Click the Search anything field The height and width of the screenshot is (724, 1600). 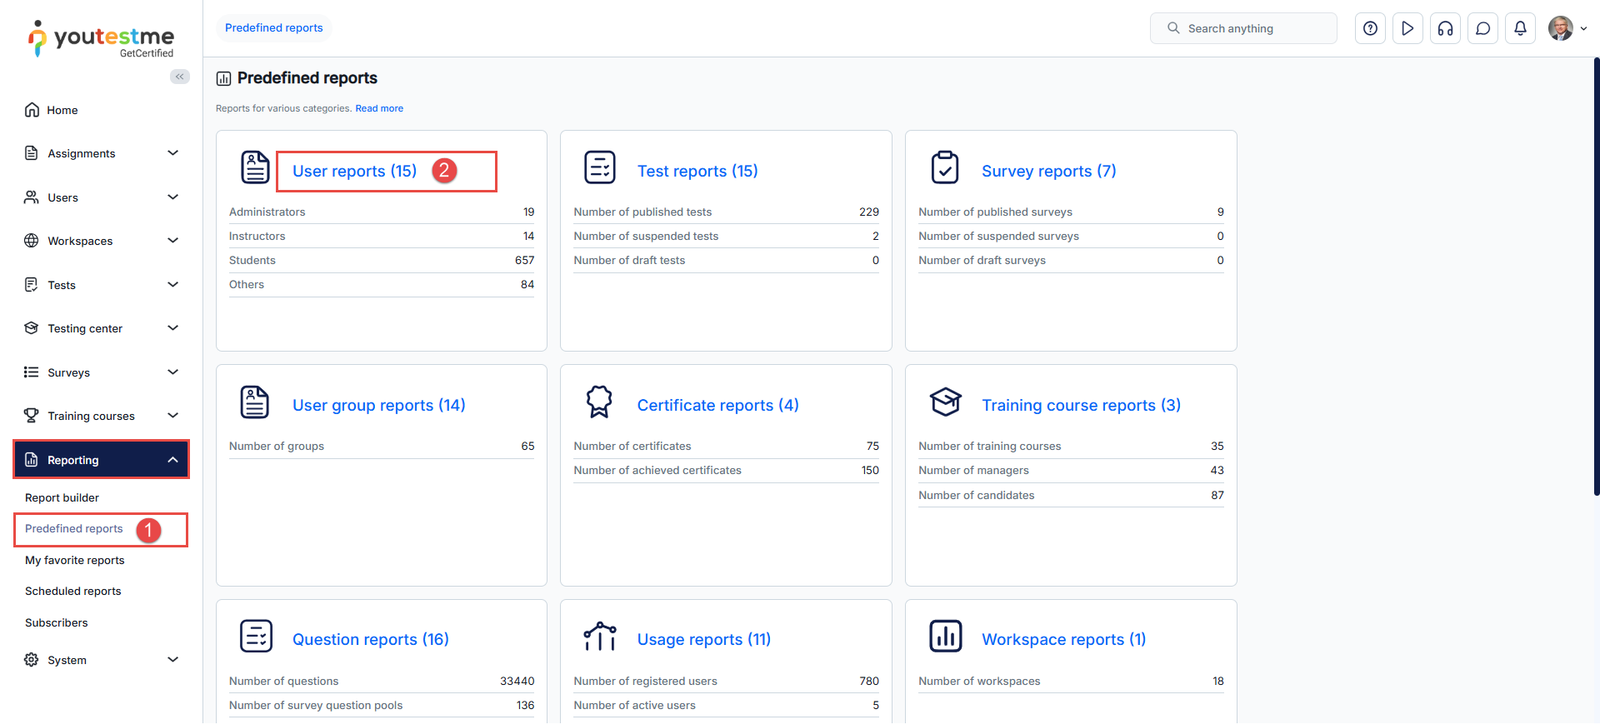(1244, 29)
